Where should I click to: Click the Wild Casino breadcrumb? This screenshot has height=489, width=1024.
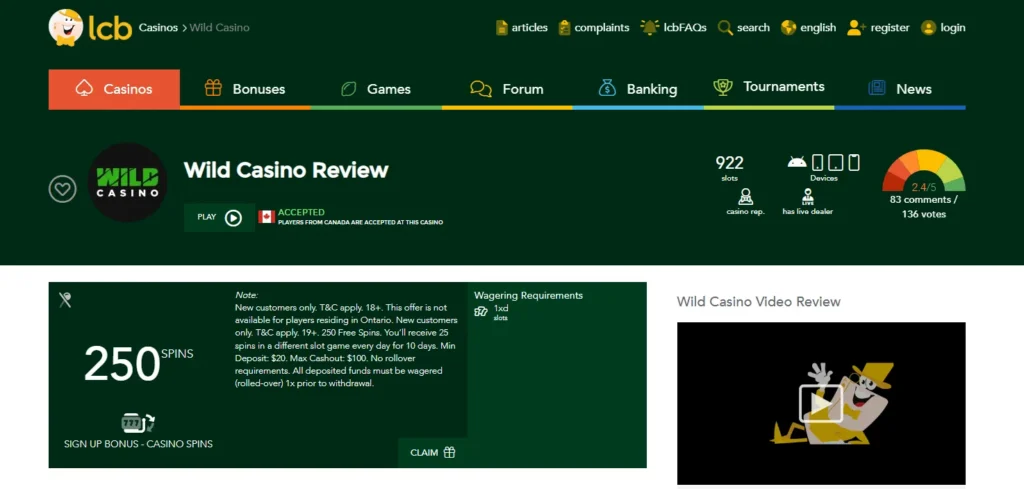coord(219,27)
